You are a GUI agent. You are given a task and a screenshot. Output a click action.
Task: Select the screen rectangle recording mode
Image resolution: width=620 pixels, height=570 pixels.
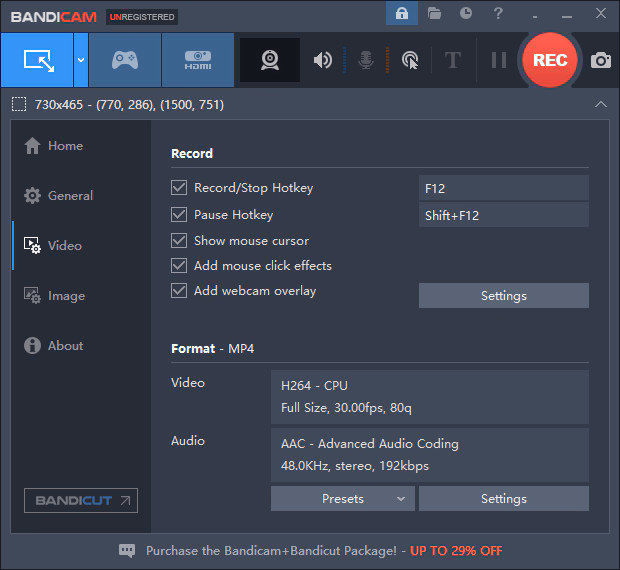(x=37, y=60)
